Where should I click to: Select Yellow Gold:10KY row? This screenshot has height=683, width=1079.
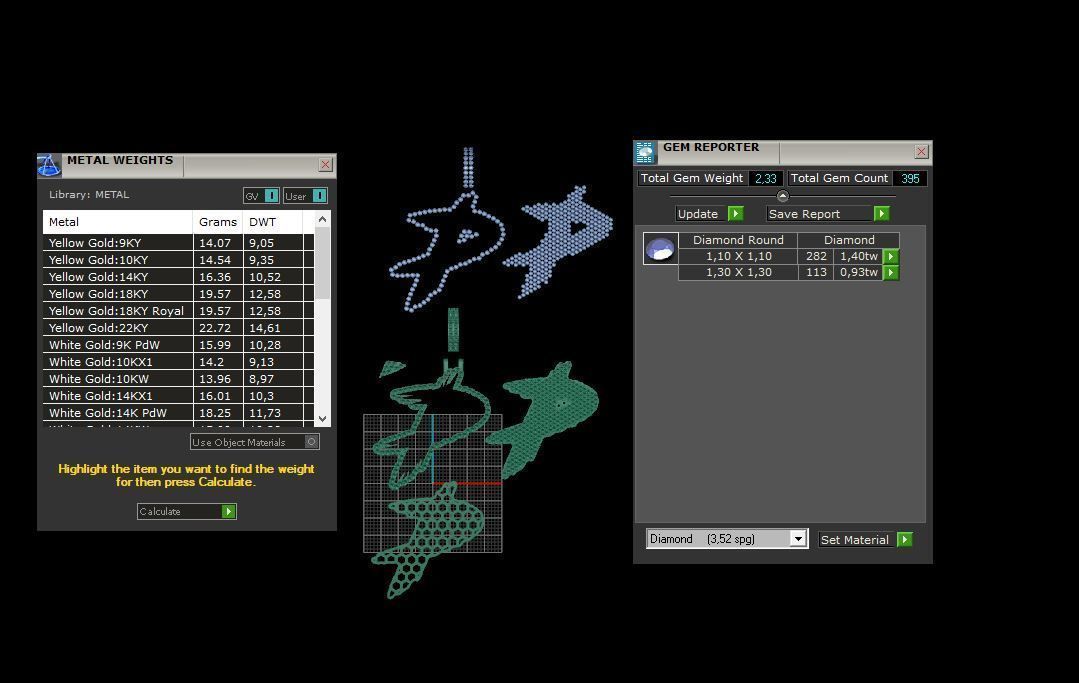click(178, 260)
